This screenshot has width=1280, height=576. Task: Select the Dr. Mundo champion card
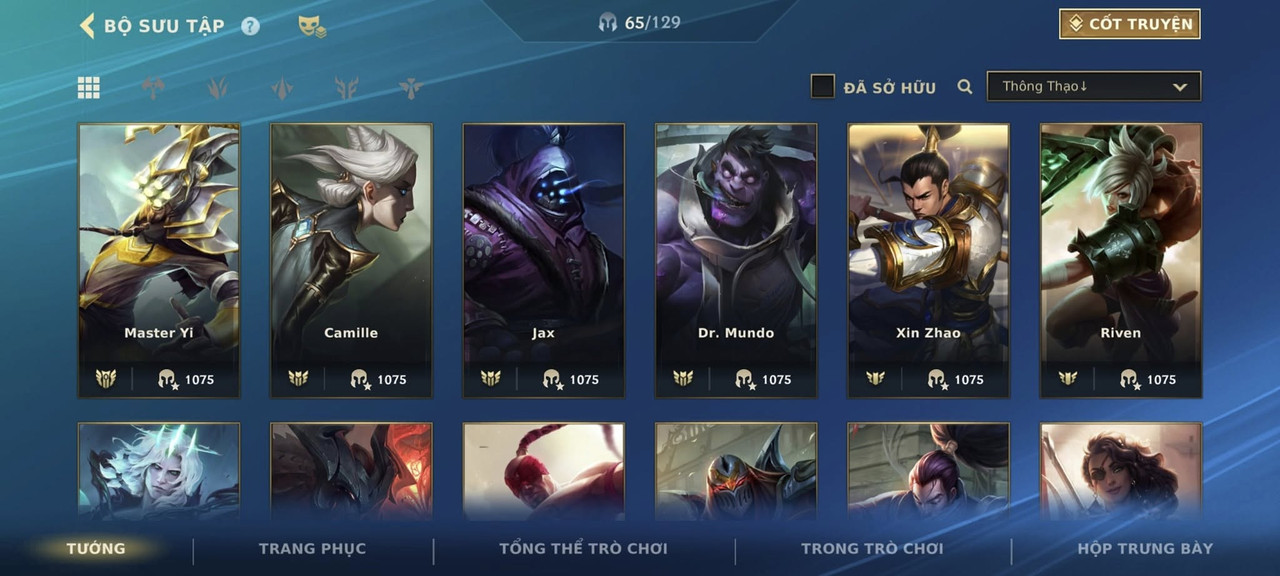click(x=736, y=260)
